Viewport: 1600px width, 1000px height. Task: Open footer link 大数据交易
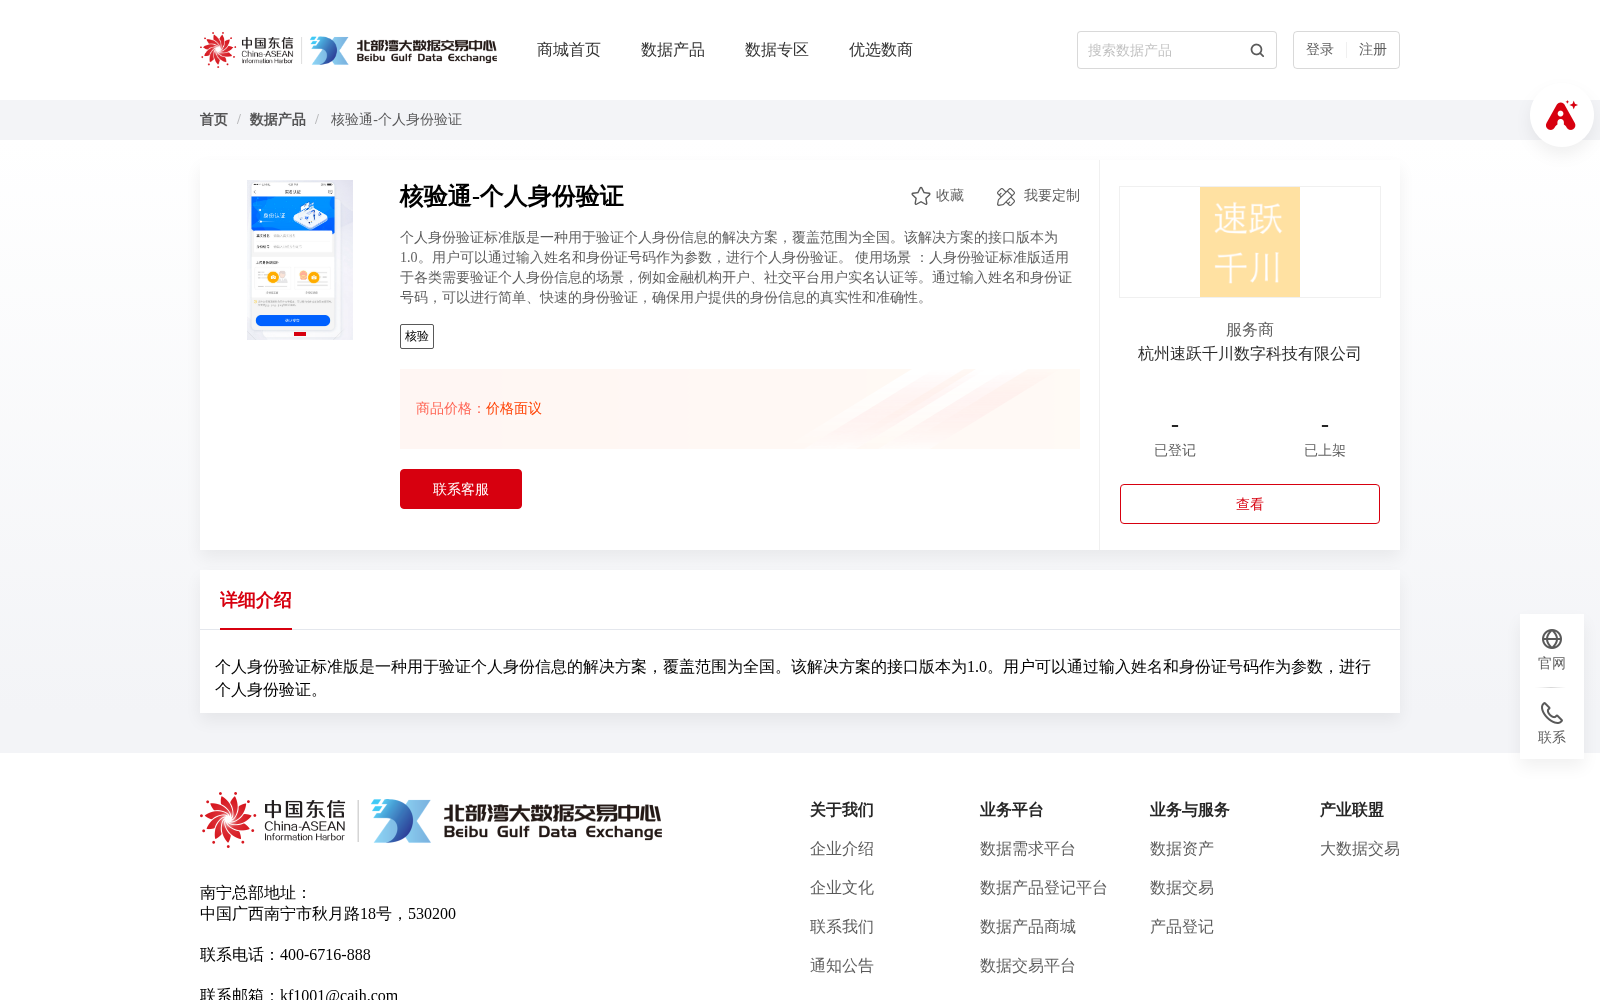coord(1360,849)
